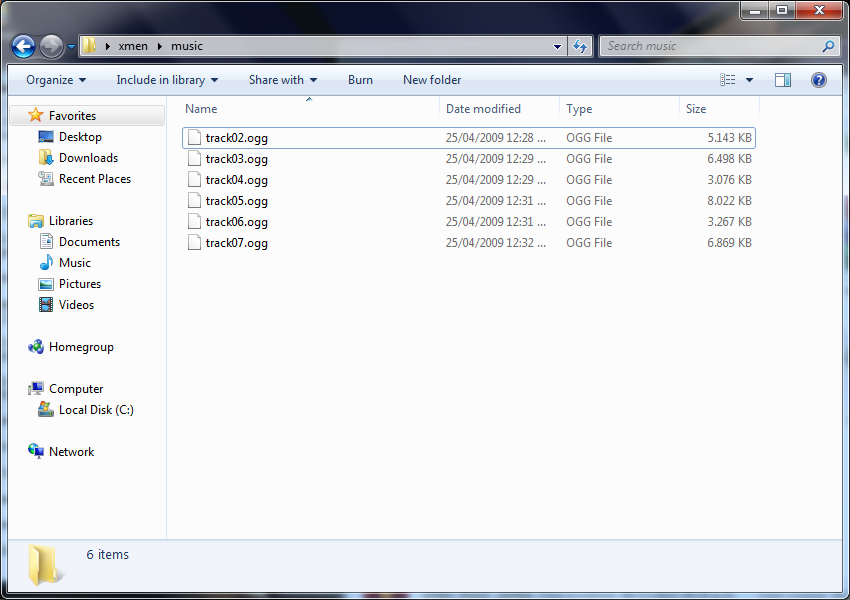Open the view options dropdown arrow
Image resolution: width=850 pixels, height=600 pixels.
[750, 80]
